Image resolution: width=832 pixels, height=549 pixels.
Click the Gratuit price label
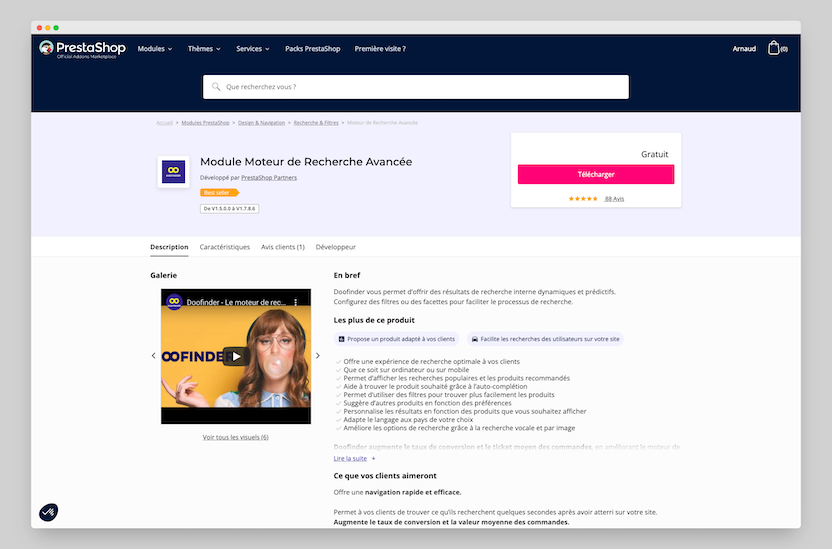654,154
